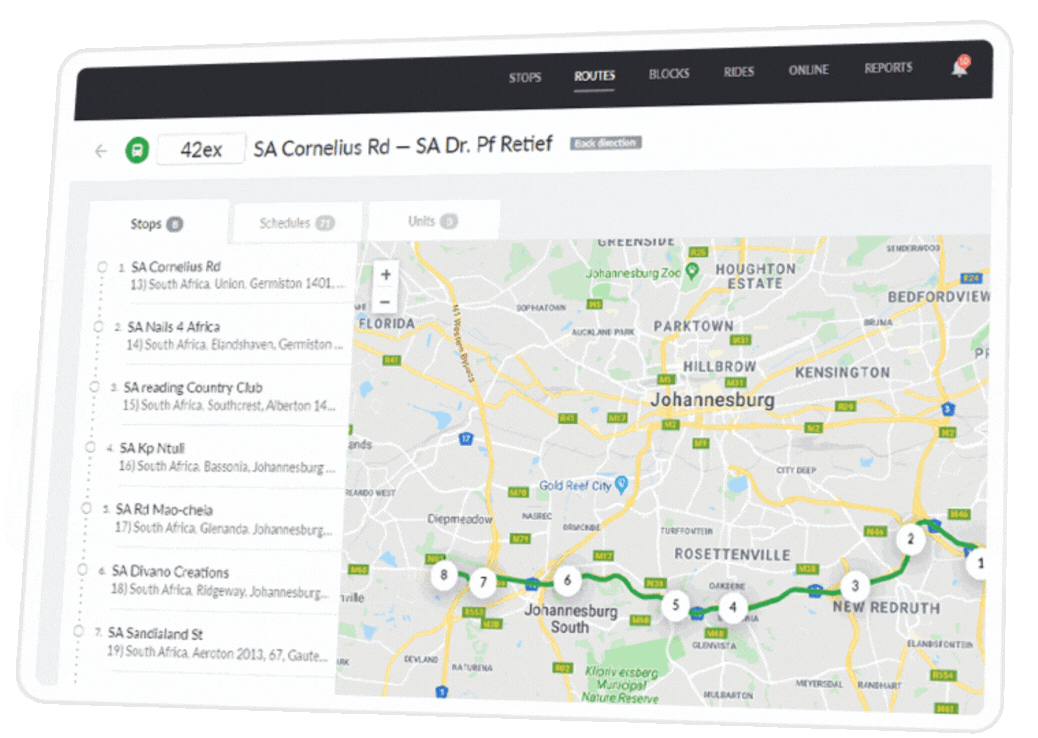
Task: Switch to the Units tab
Action: [x=432, y=221]
